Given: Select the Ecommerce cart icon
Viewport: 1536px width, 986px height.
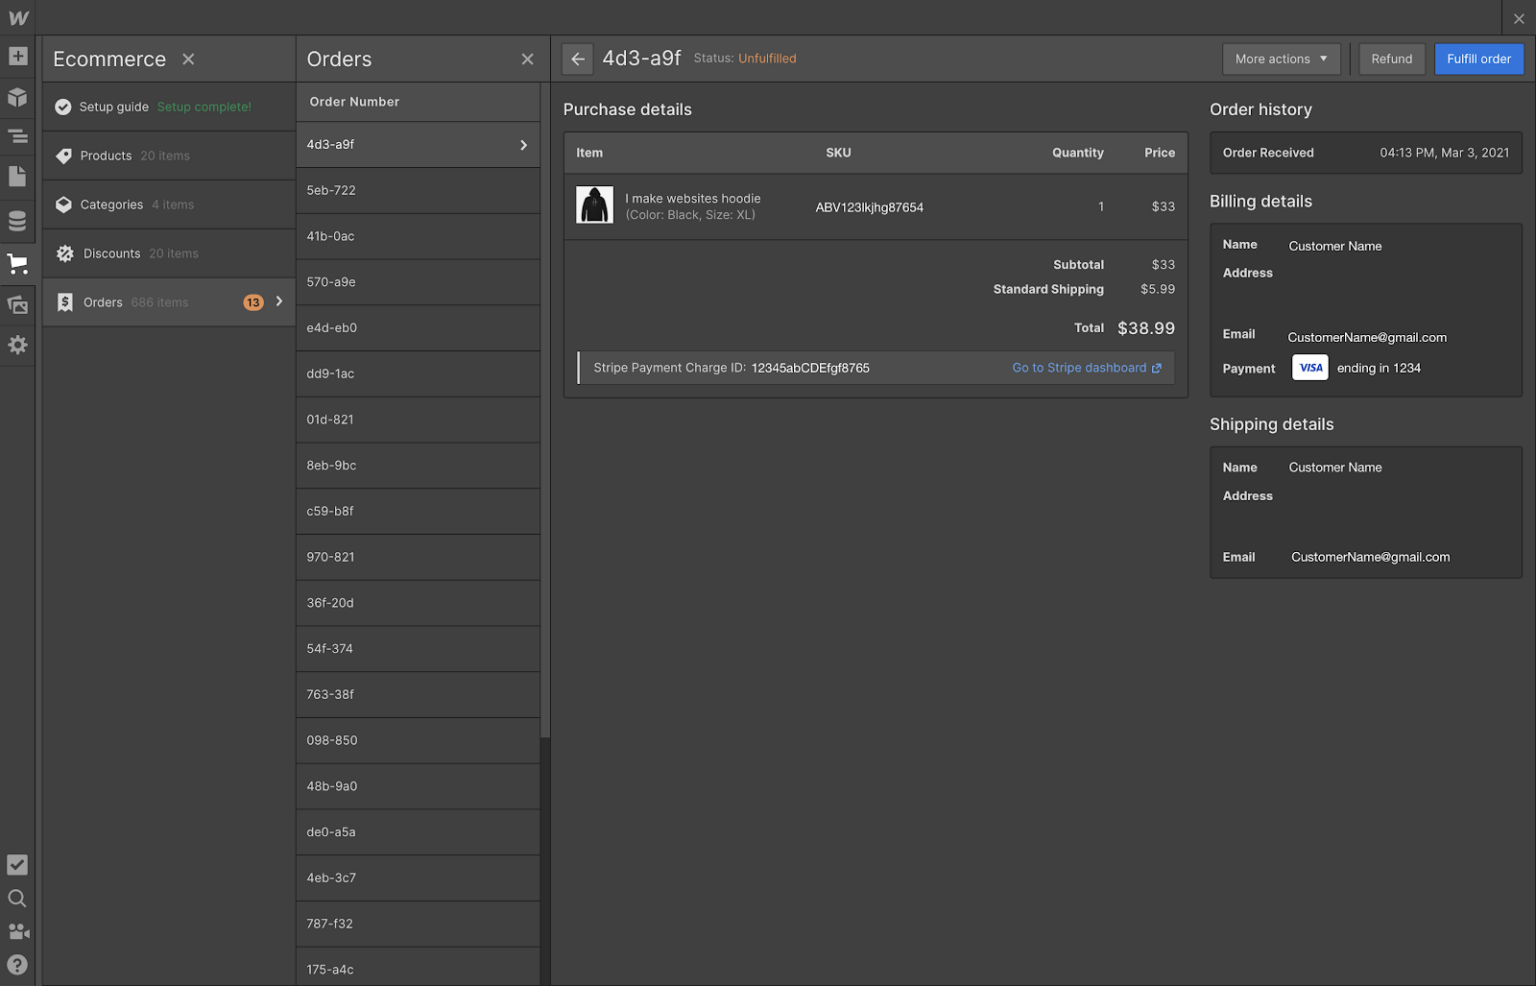Looking at the screenshot, I should click(18, 263).
